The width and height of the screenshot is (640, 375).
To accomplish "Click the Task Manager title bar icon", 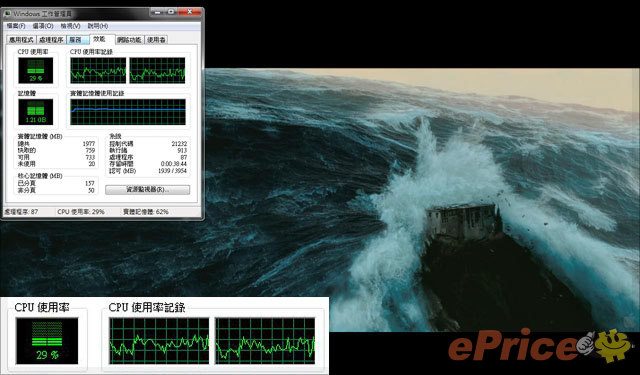I will pyautogui.click(x=7, y=13).
